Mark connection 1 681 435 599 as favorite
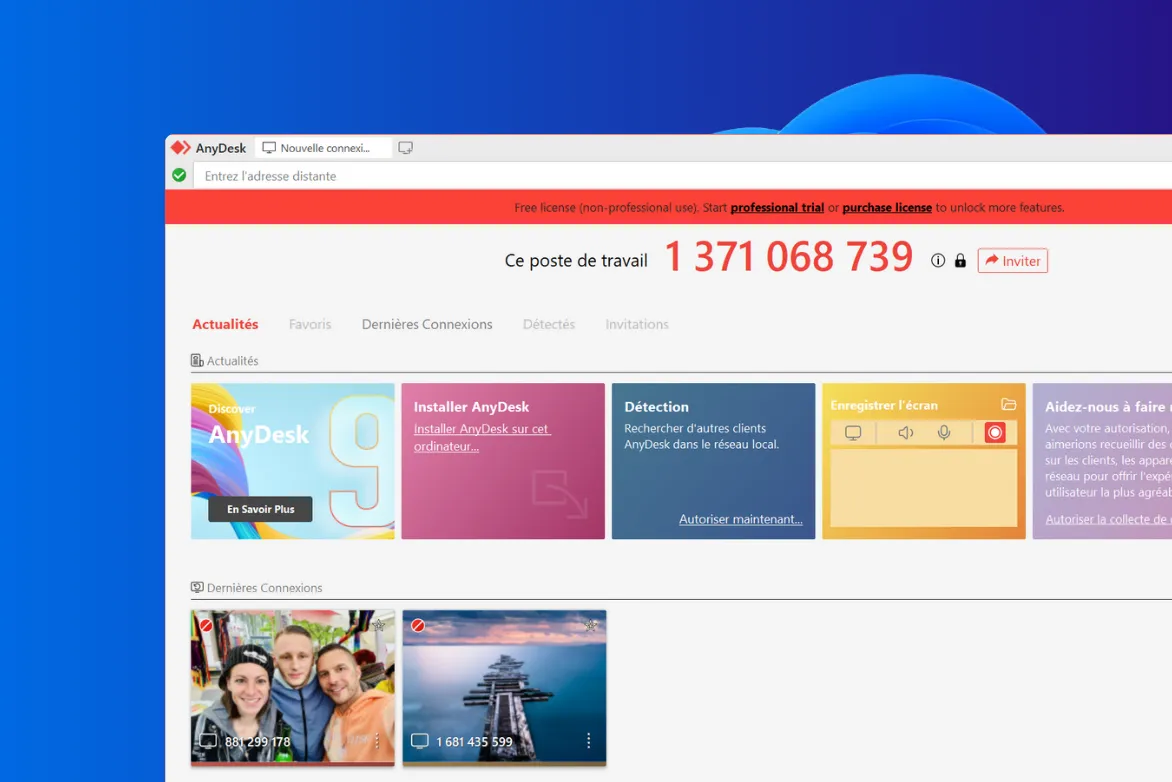The image size is (1172, 782). pos(589,623)
